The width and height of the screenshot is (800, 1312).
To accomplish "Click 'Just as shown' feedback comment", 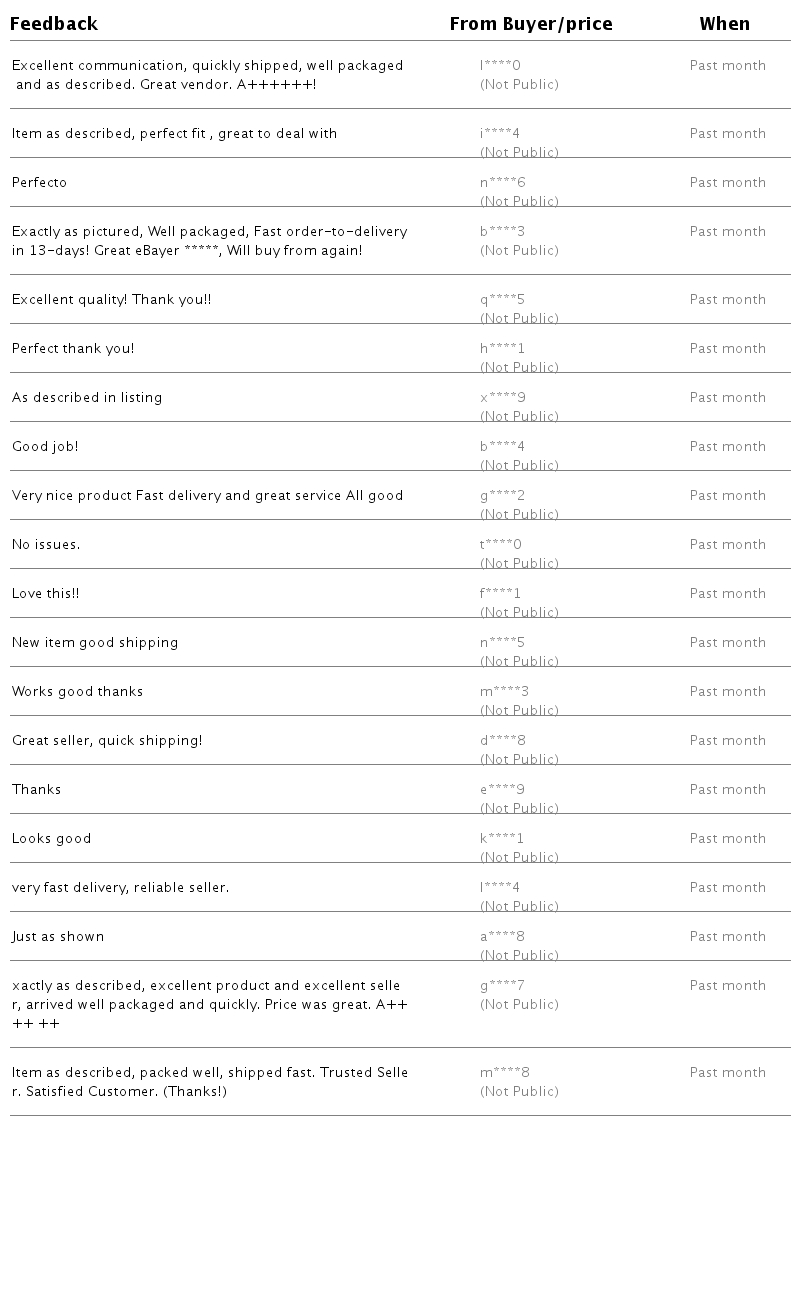I will pyautogui.click(x=58, y=937).
